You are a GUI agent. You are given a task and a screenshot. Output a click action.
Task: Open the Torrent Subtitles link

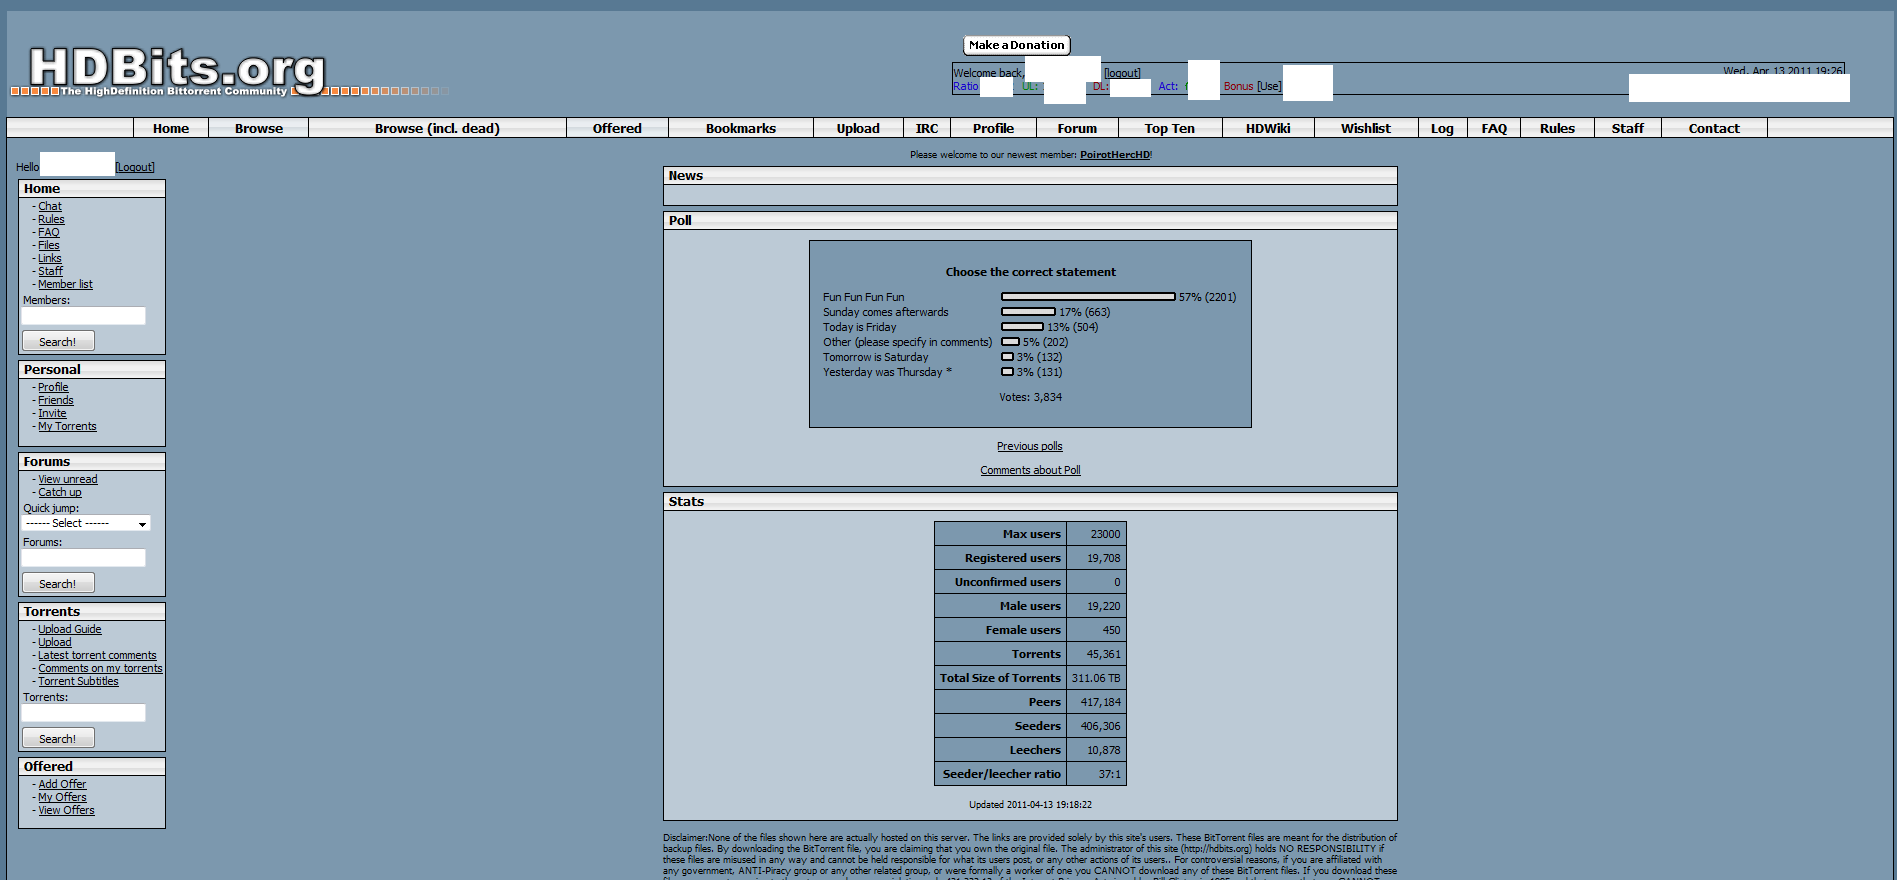click(x=78, y=681)
